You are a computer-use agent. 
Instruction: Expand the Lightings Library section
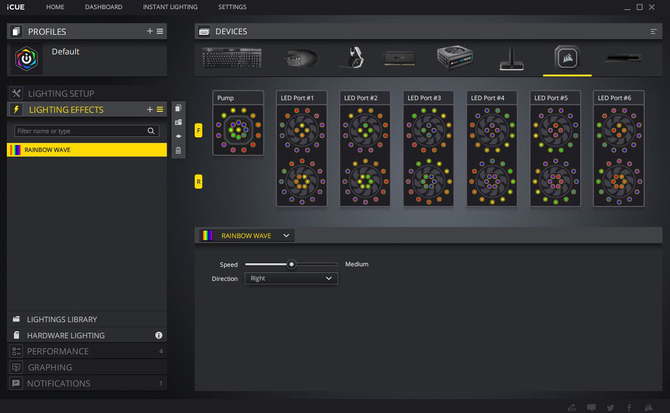(87, 319)
